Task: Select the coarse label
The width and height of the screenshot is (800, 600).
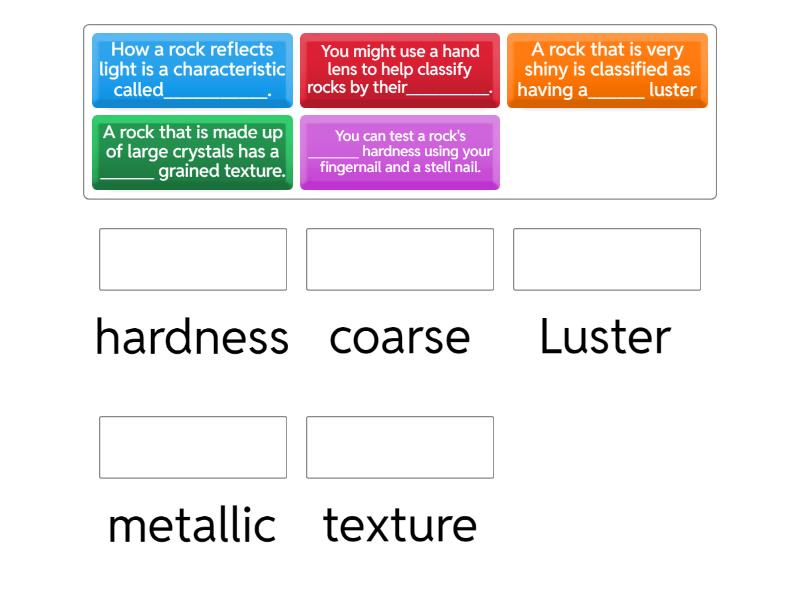Action: coord(400,338)
